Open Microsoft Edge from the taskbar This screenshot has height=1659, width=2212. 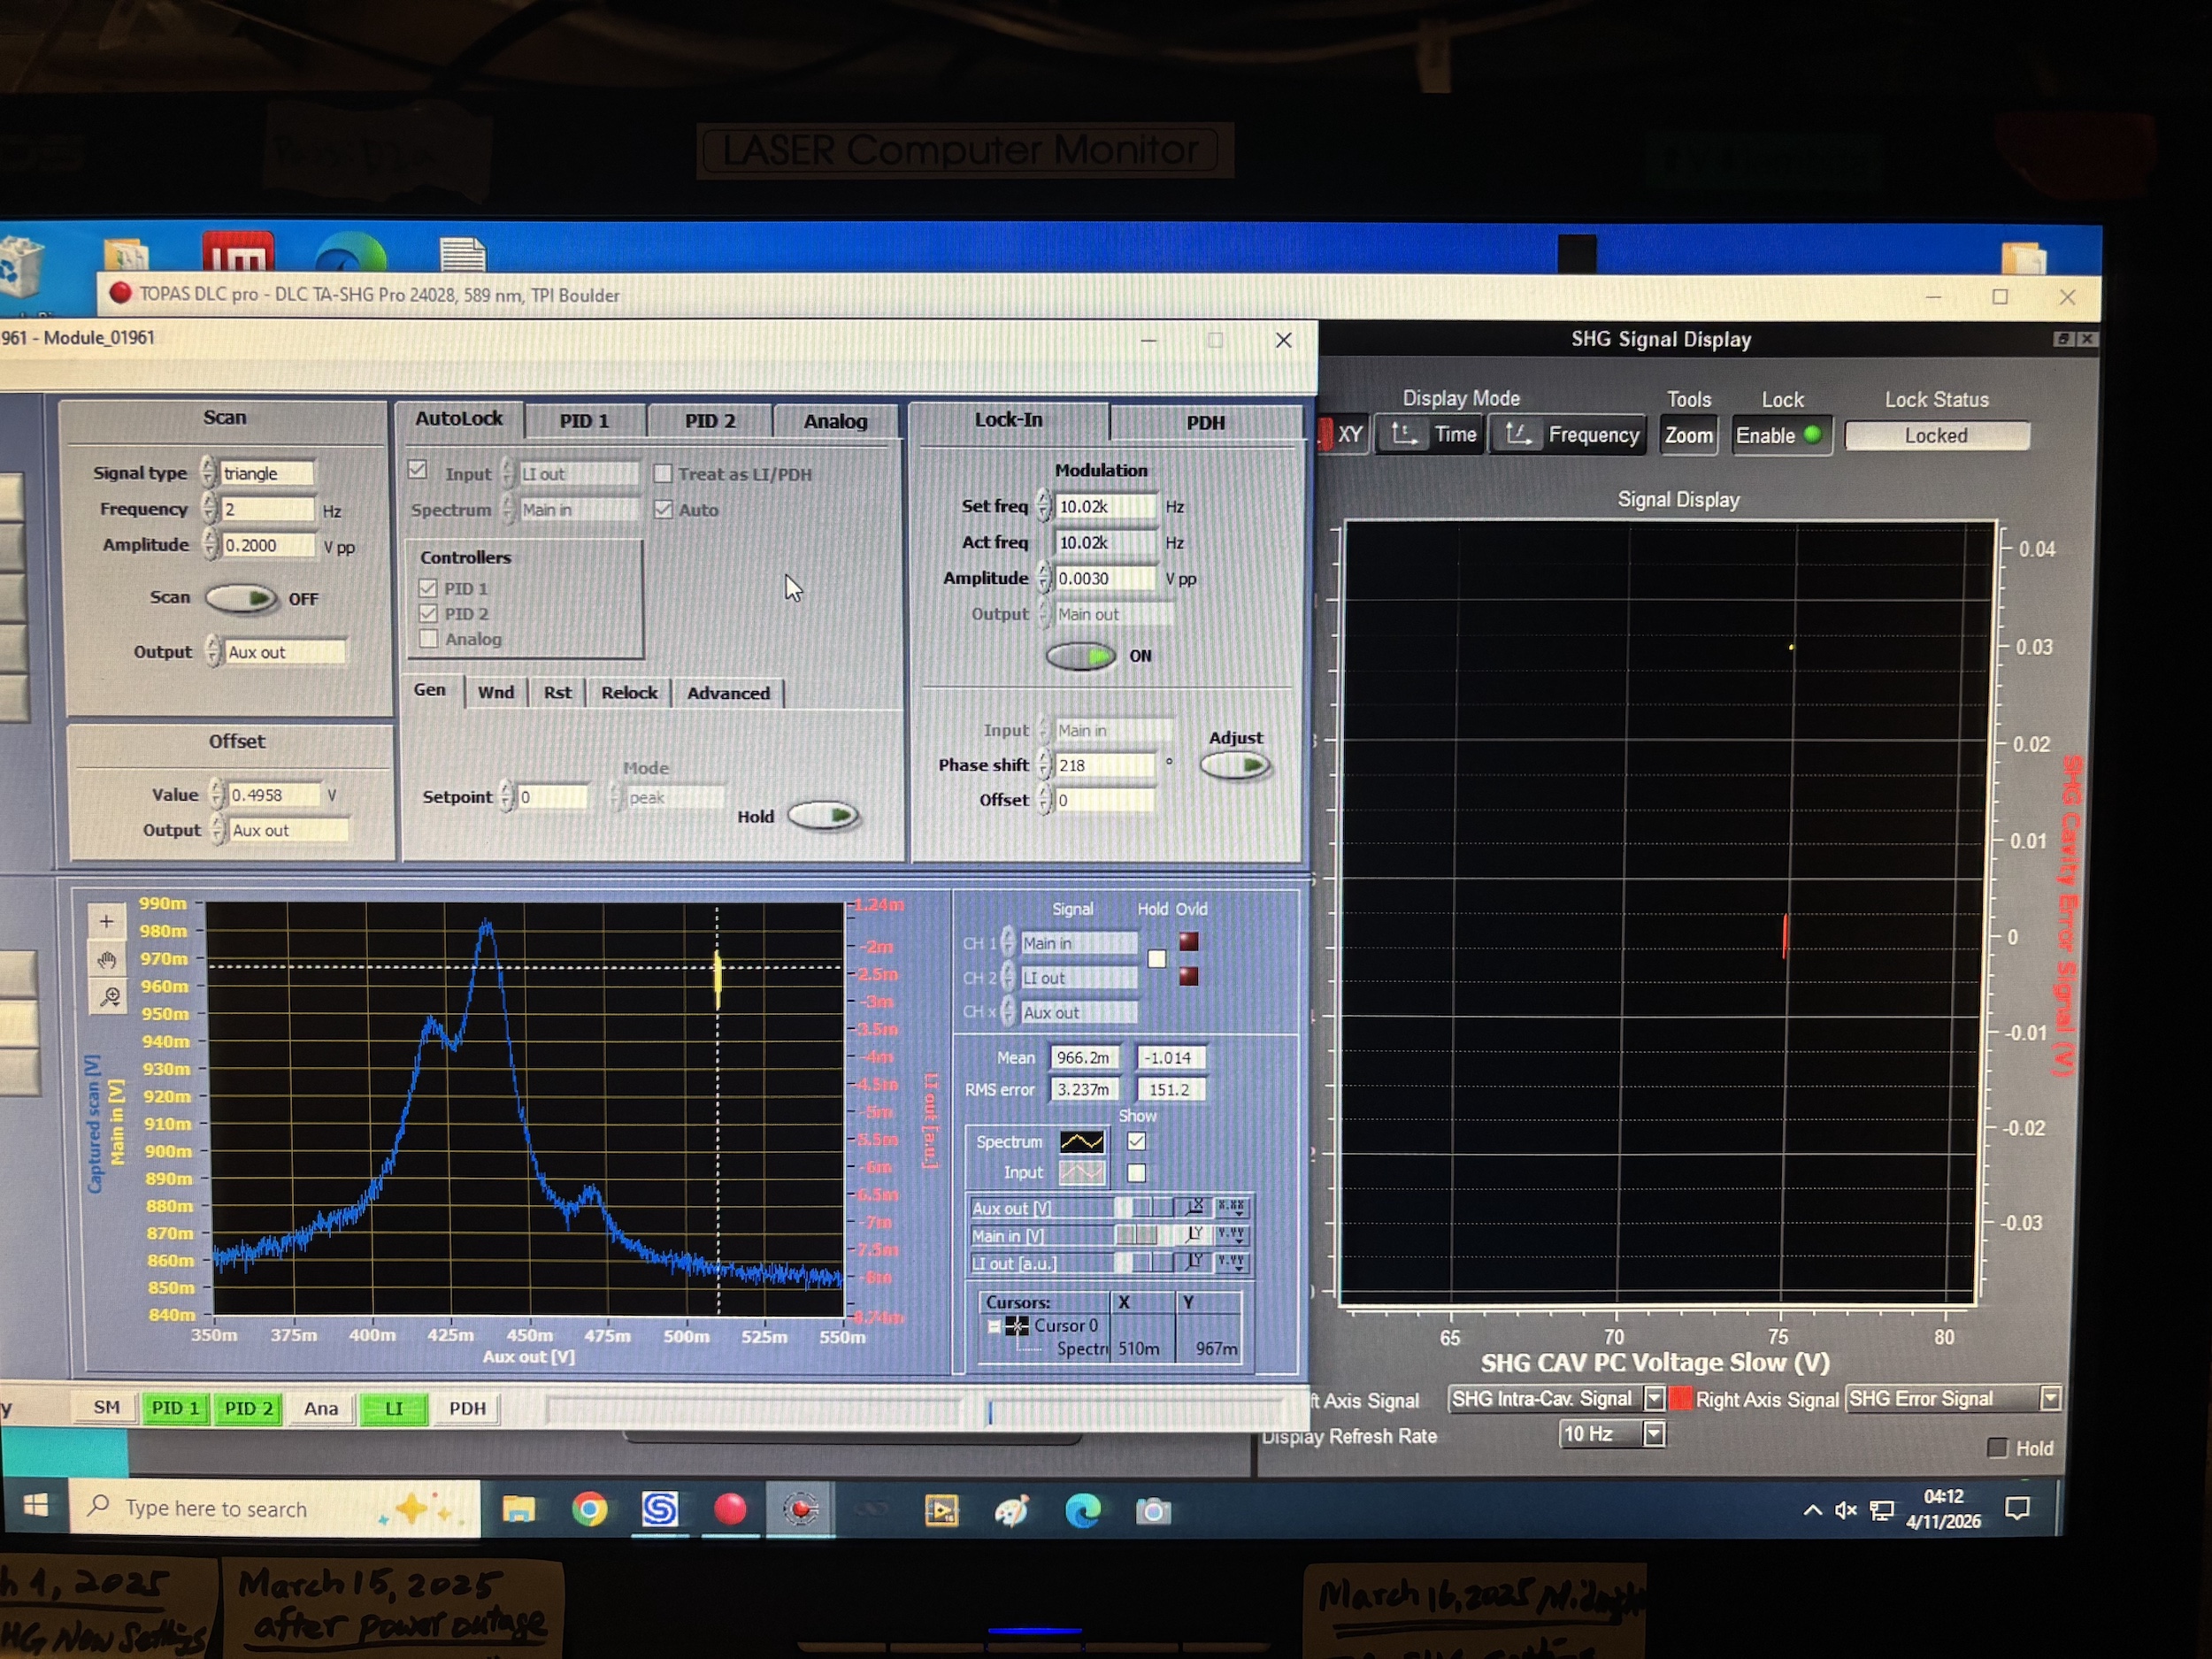[1083, 1511]
